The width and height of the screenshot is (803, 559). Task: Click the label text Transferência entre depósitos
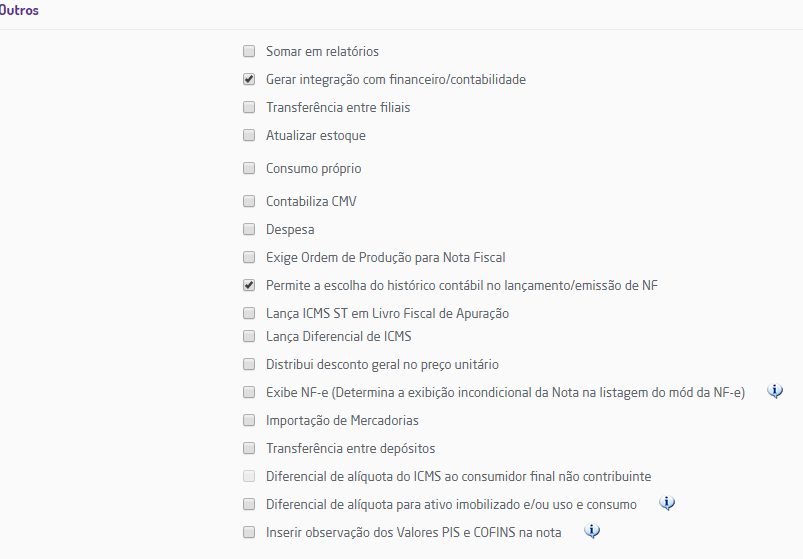tap(350, 448)
